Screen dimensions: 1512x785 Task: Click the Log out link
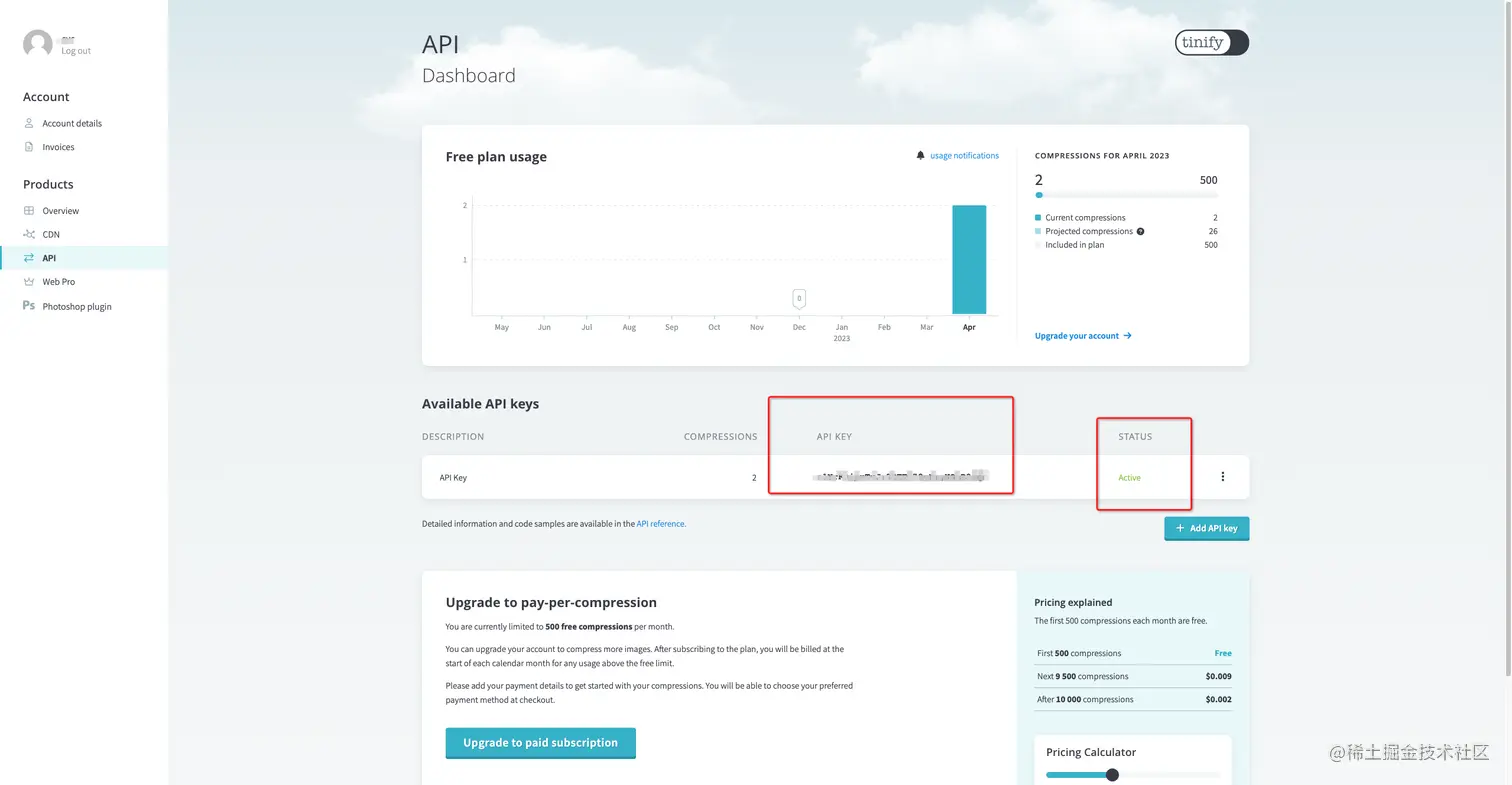[x=76, y=51]
